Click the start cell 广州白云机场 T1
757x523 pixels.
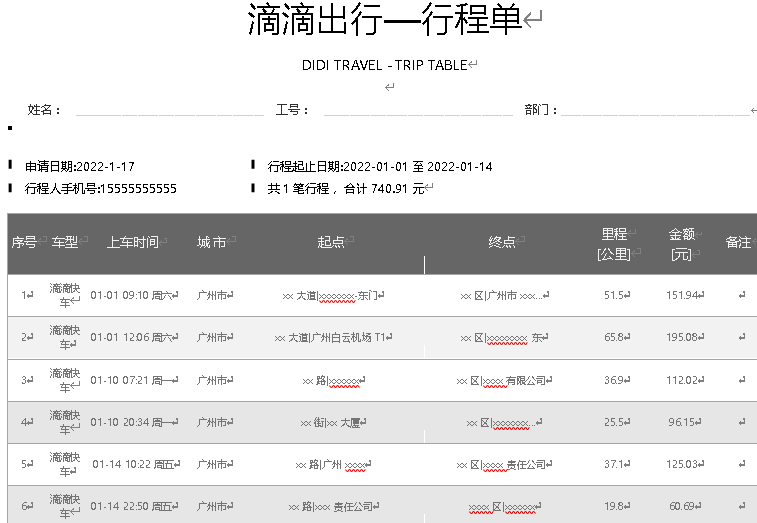pos(330,338)
